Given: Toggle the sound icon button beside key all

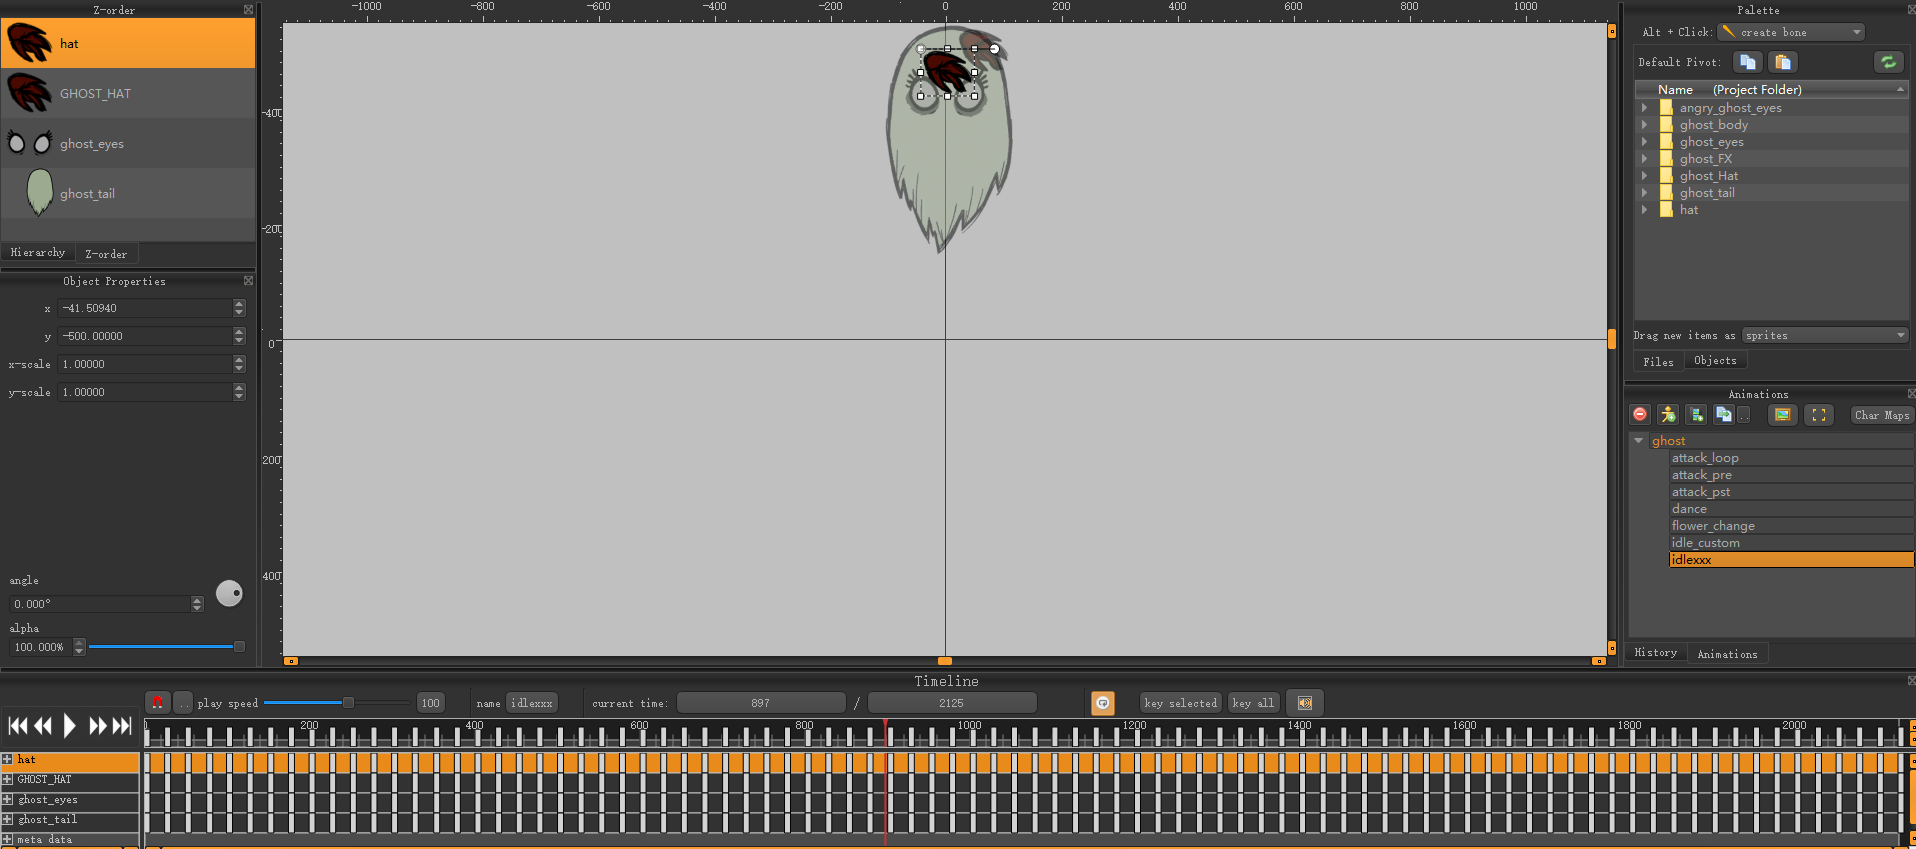Looking at the screenshot, I should tap(1305, 703).
